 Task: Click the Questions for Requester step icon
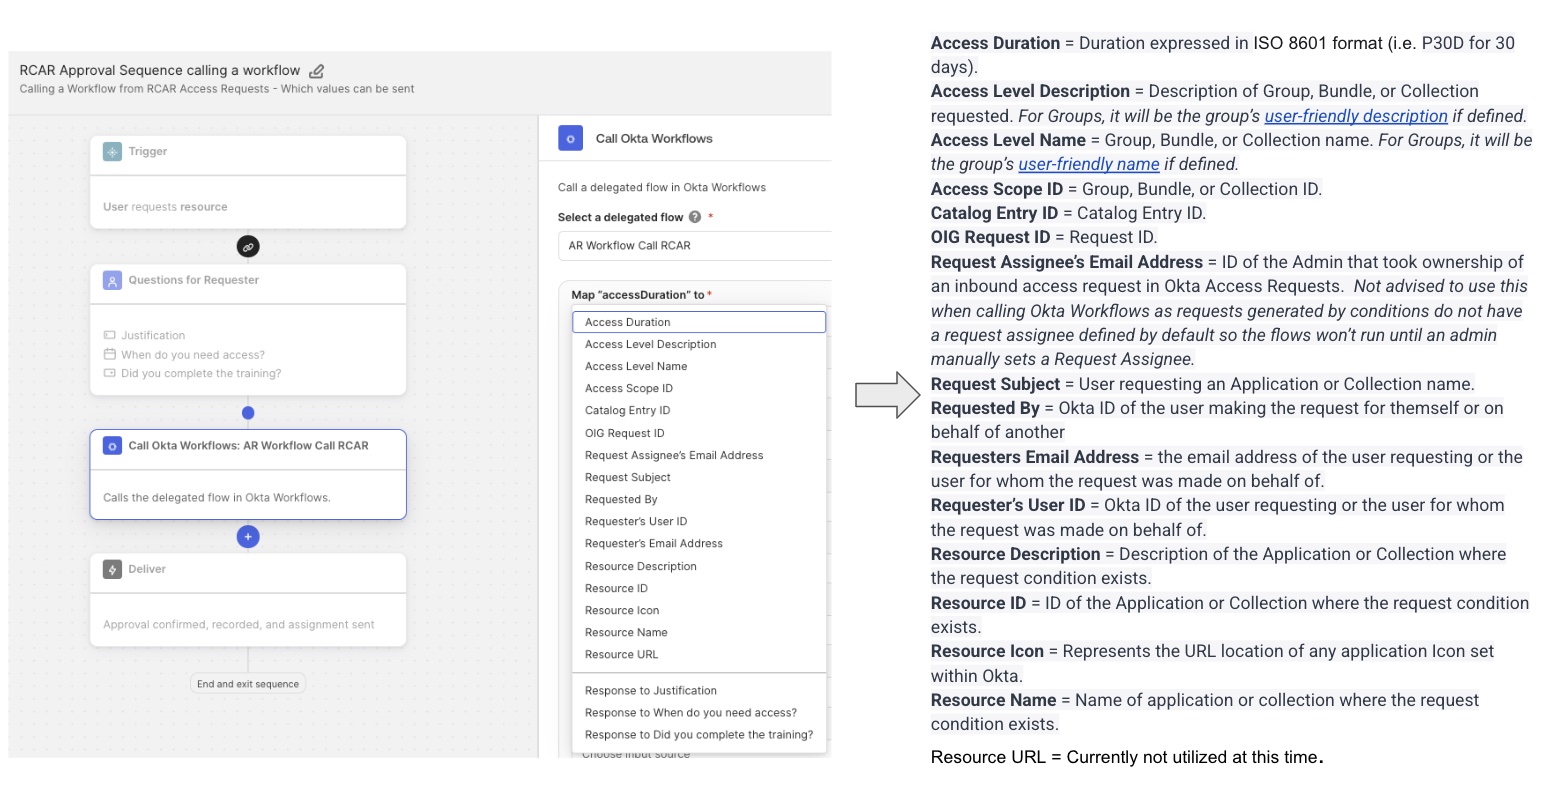112,281
